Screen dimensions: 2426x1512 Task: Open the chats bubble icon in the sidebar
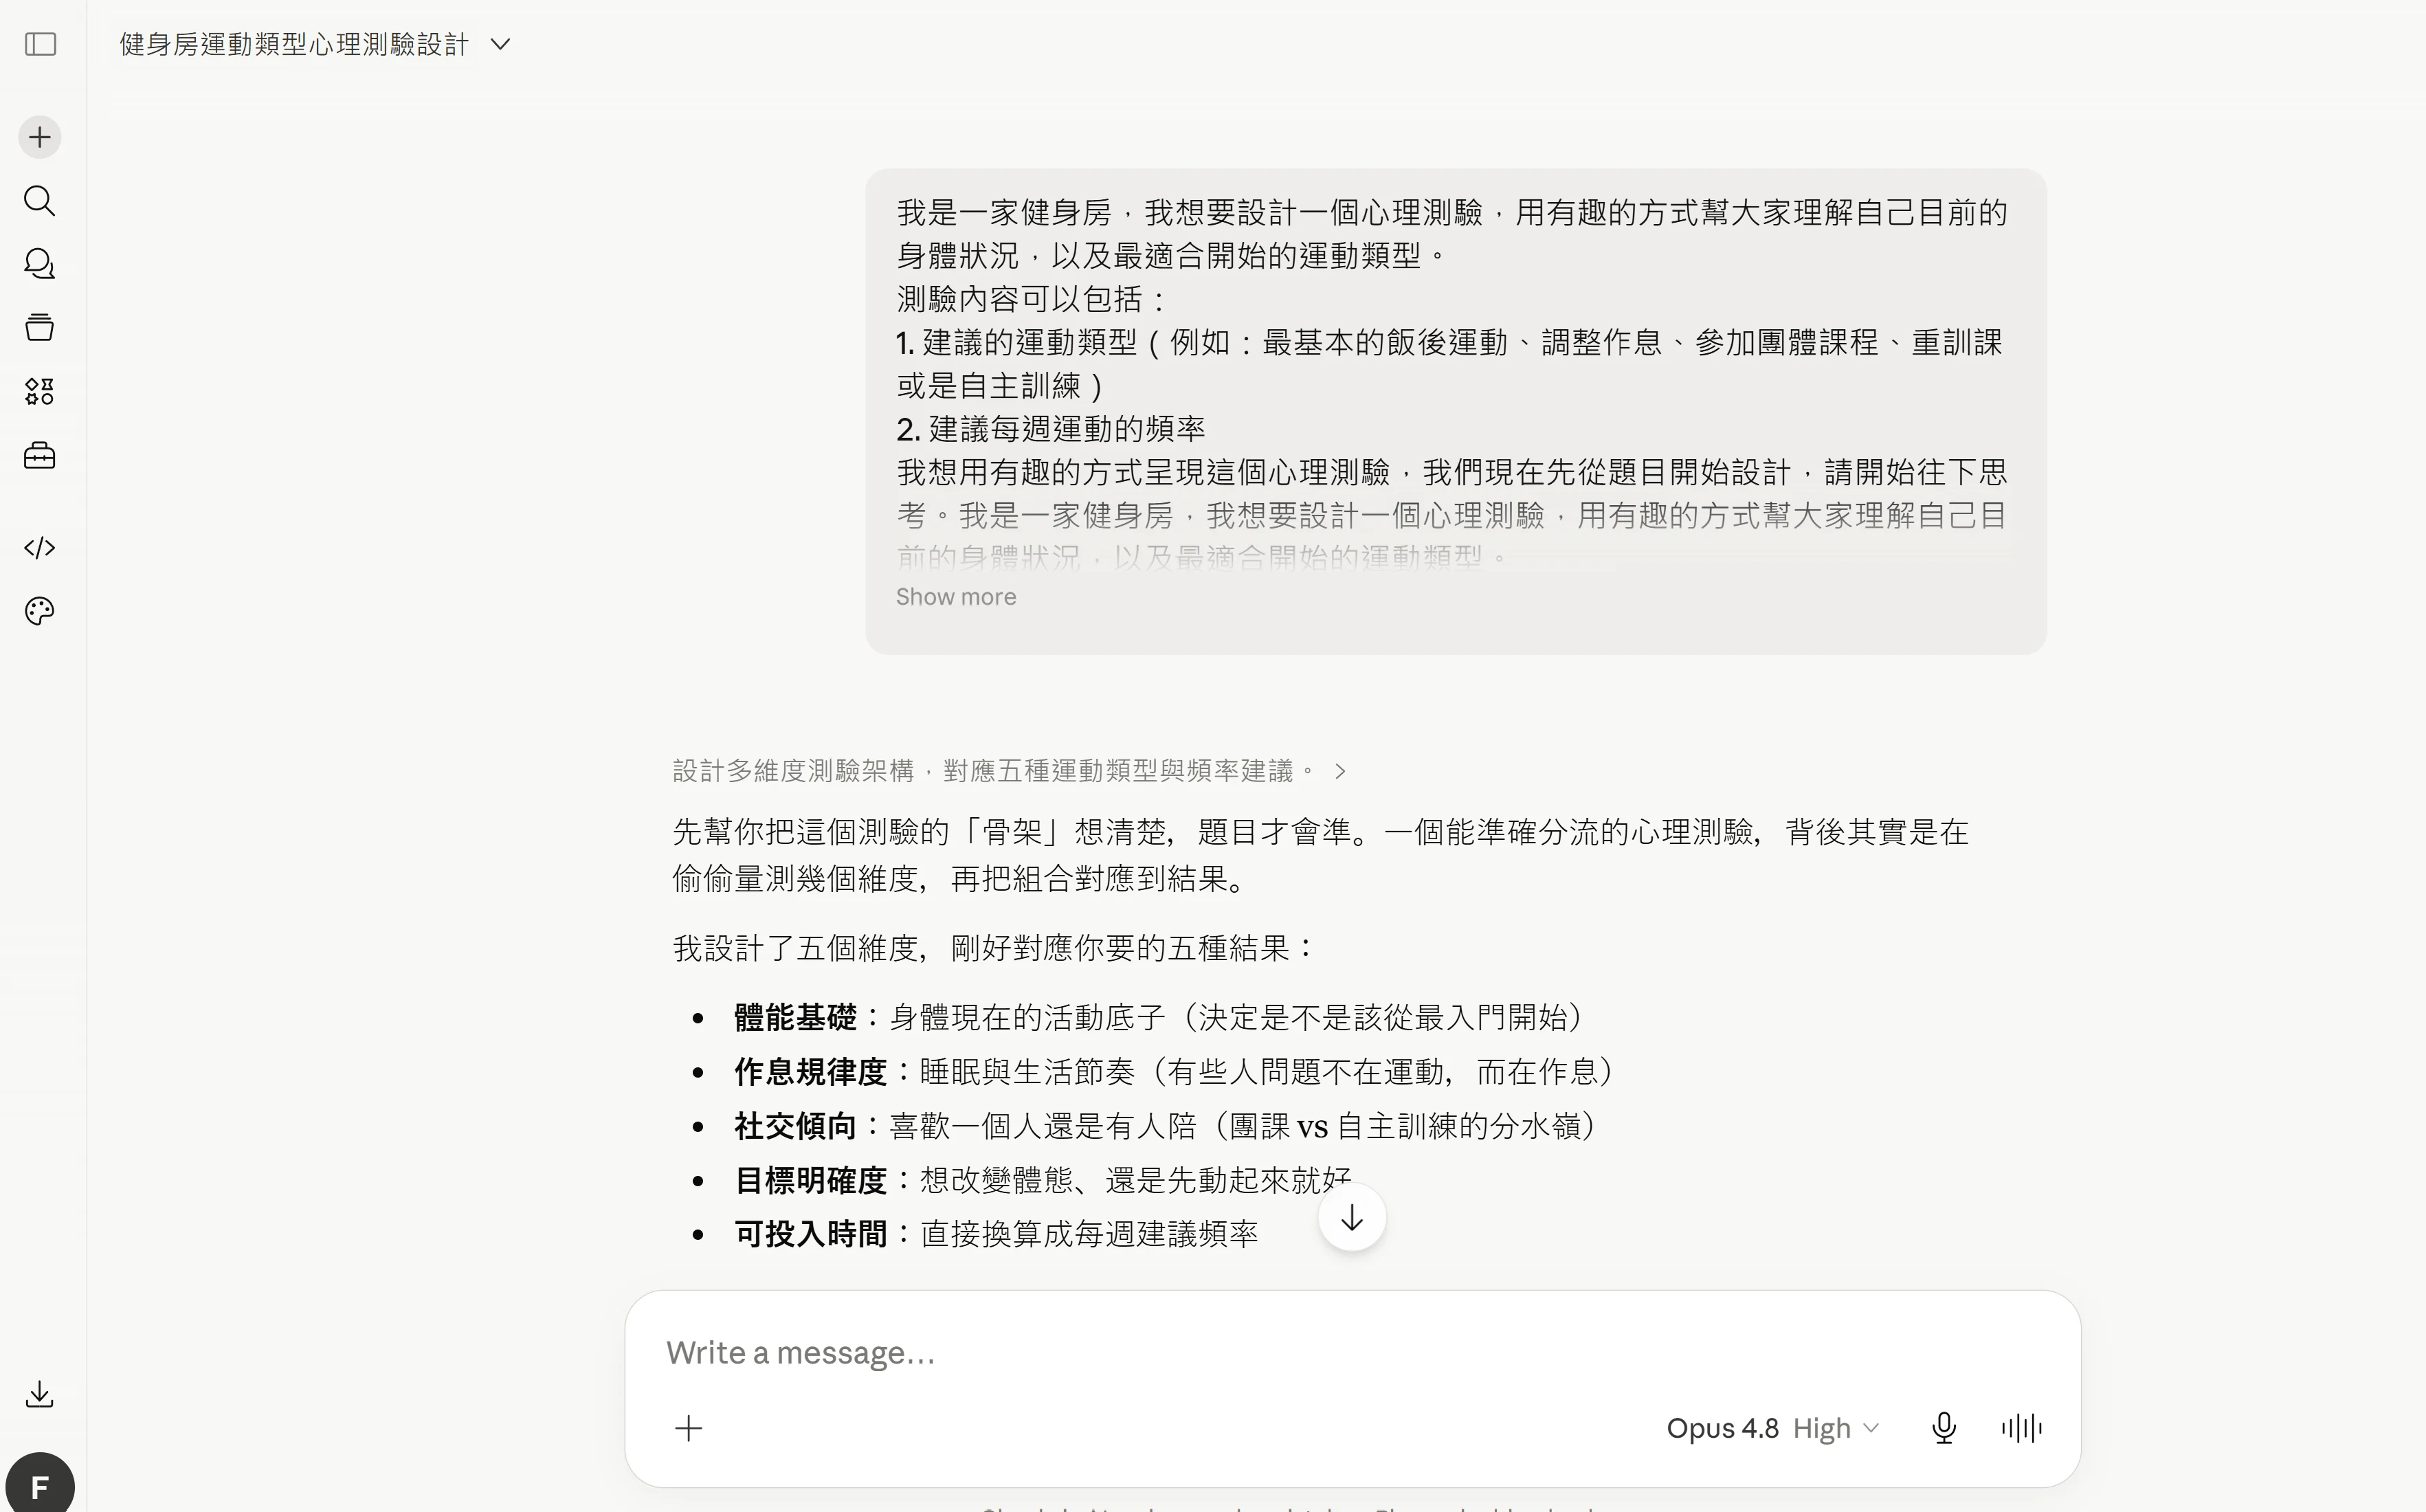40,264
